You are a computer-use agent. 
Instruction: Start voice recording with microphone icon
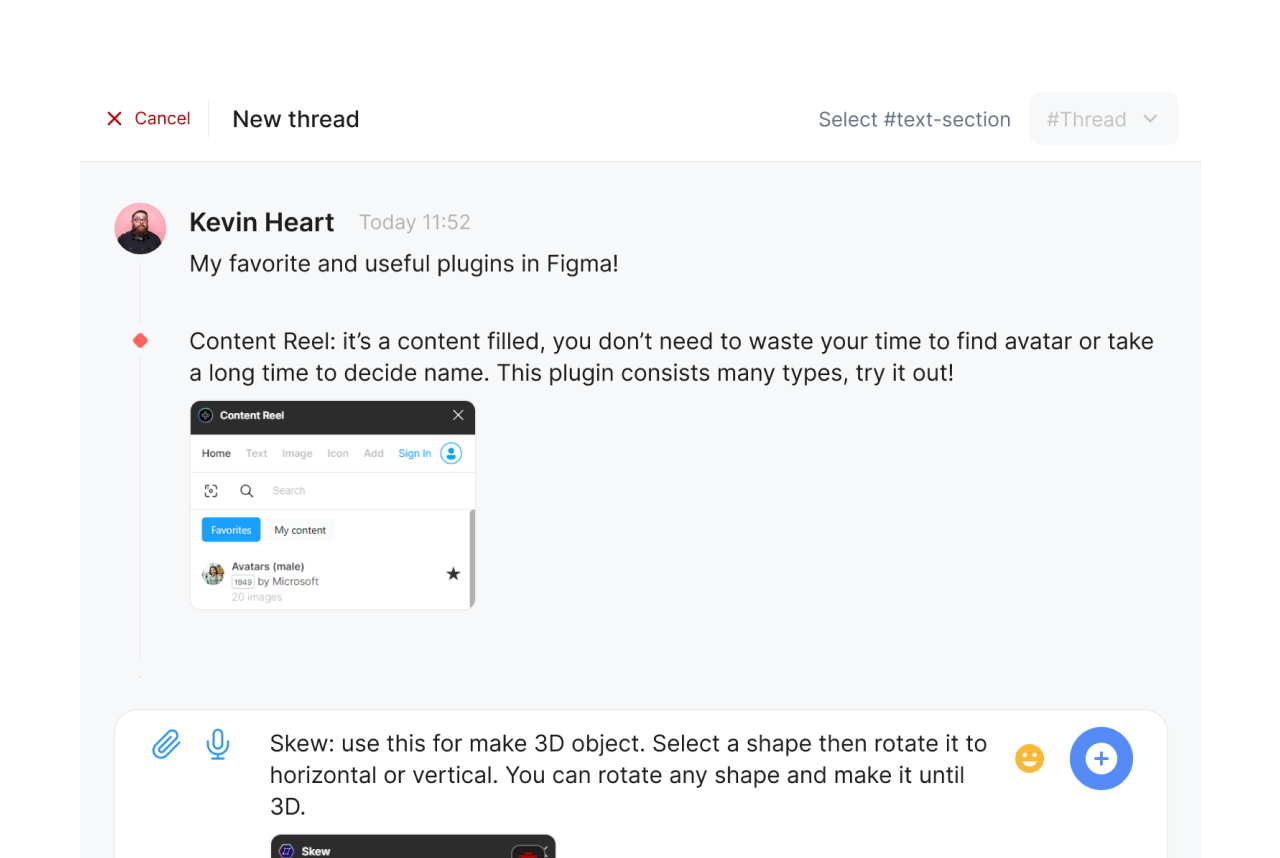point(217,744)
